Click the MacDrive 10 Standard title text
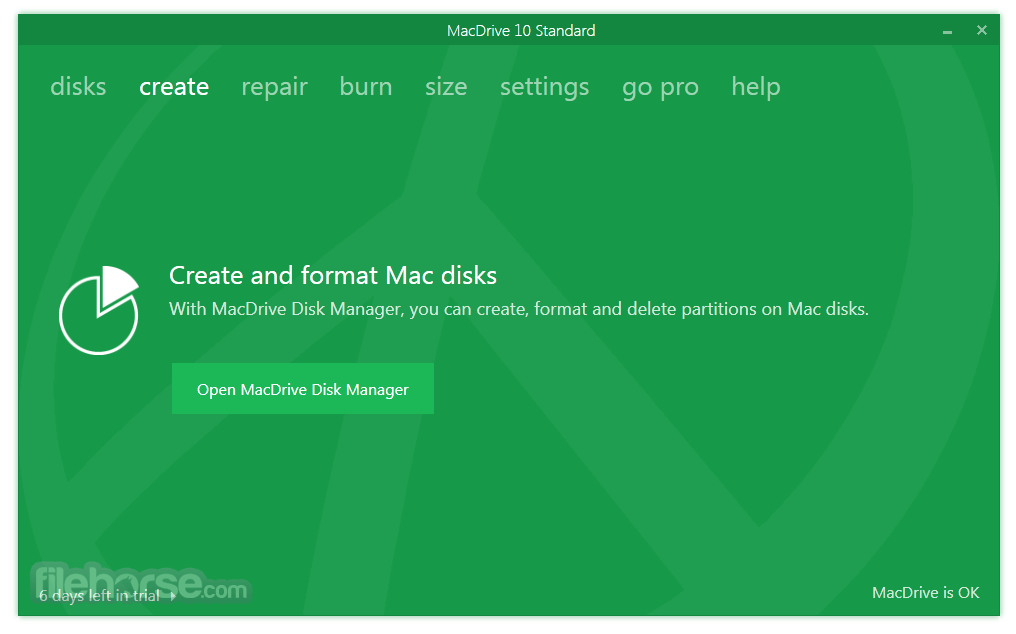 521,30
